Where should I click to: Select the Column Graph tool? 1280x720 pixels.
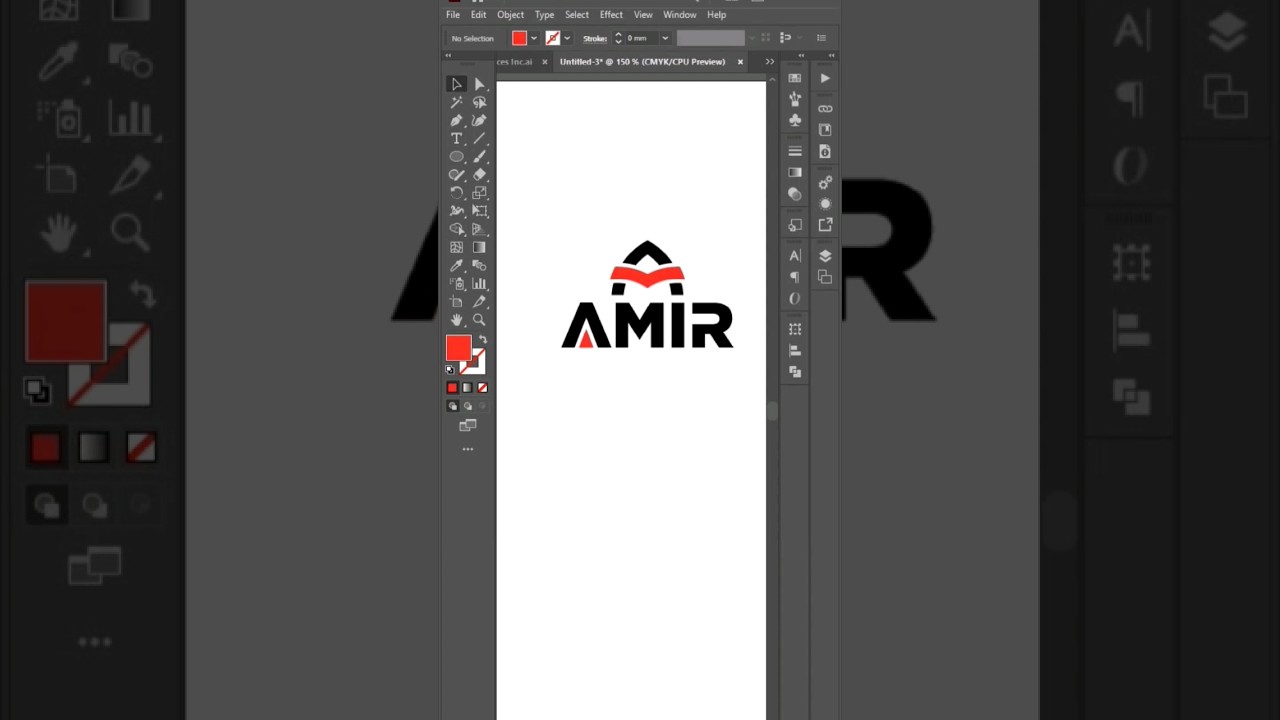[x=479, y=283]
